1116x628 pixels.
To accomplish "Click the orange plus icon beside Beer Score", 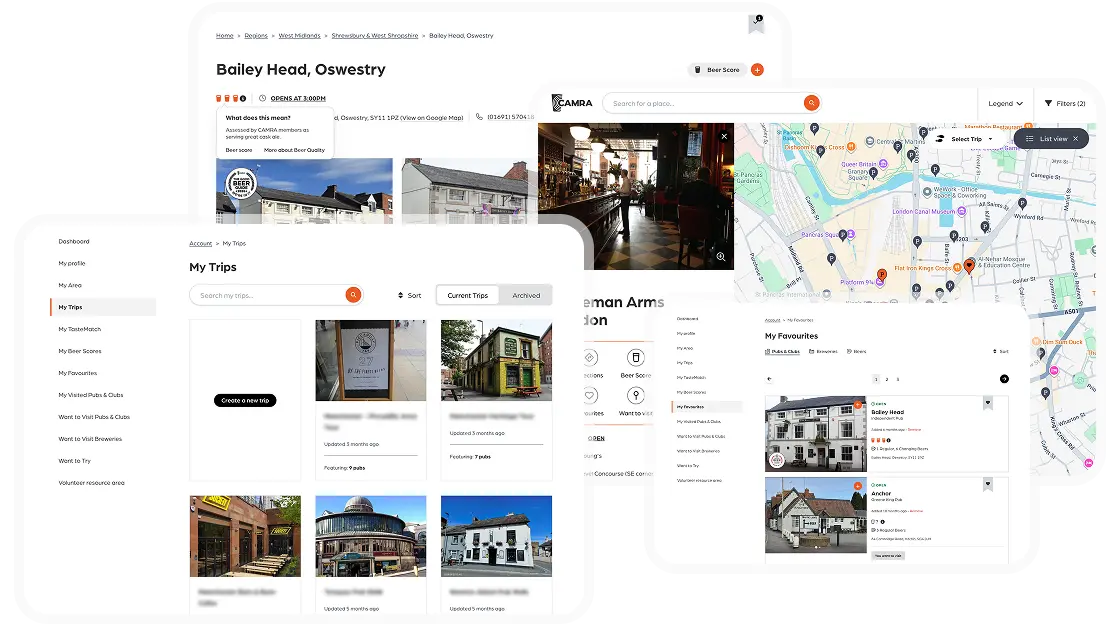I will coord(757,70).
